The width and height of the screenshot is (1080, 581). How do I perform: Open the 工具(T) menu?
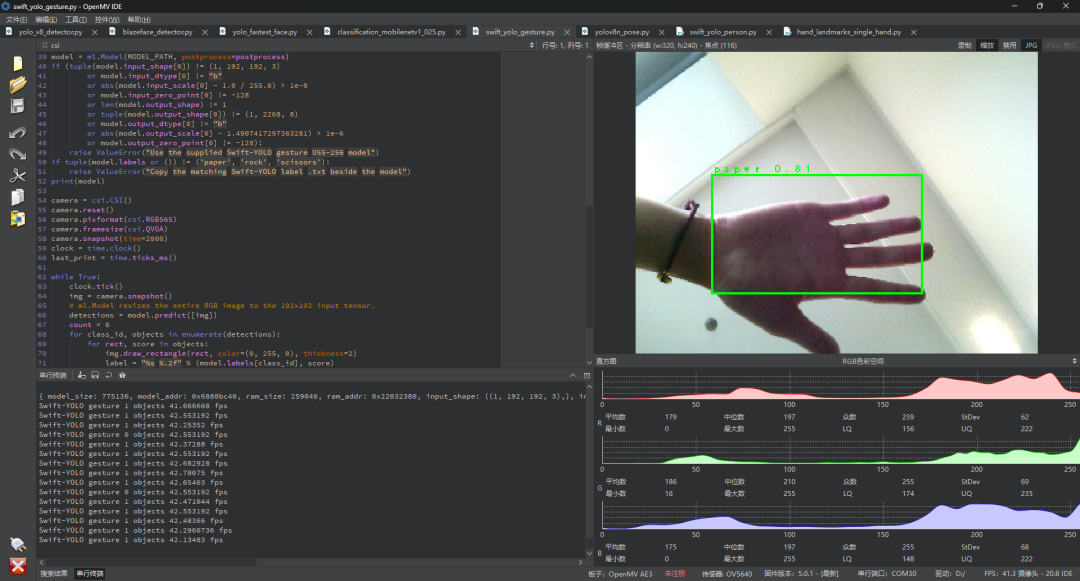76,19
